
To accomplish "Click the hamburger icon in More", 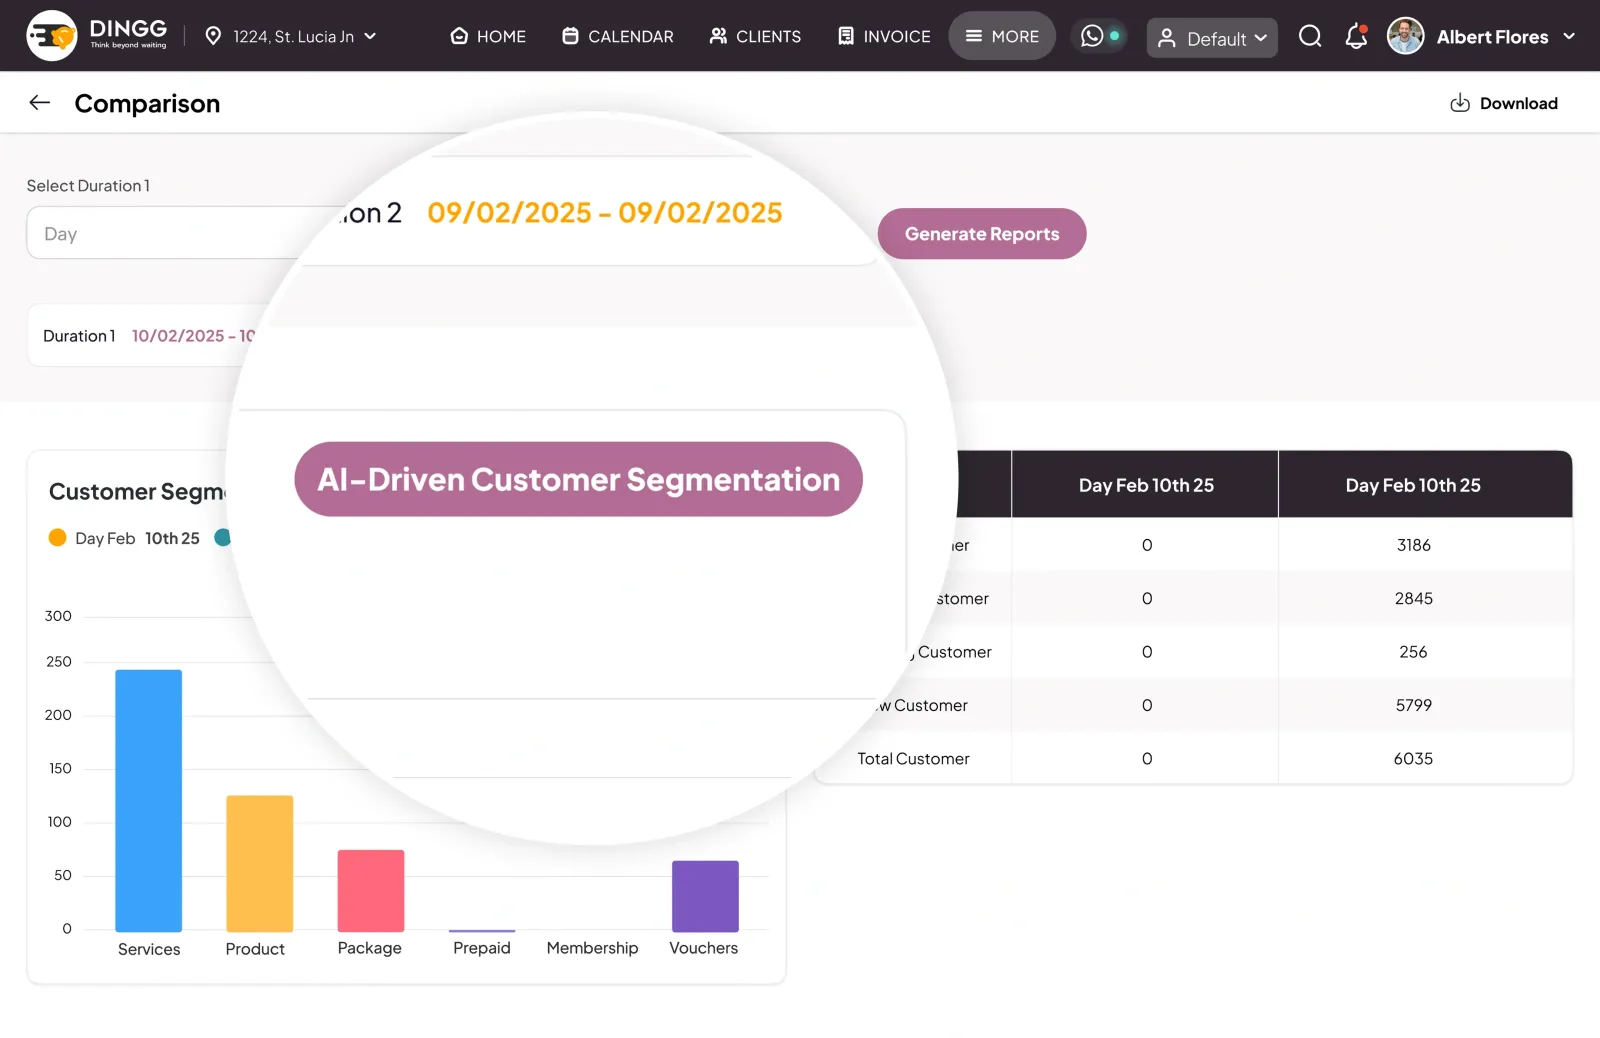I will [973, 36].
